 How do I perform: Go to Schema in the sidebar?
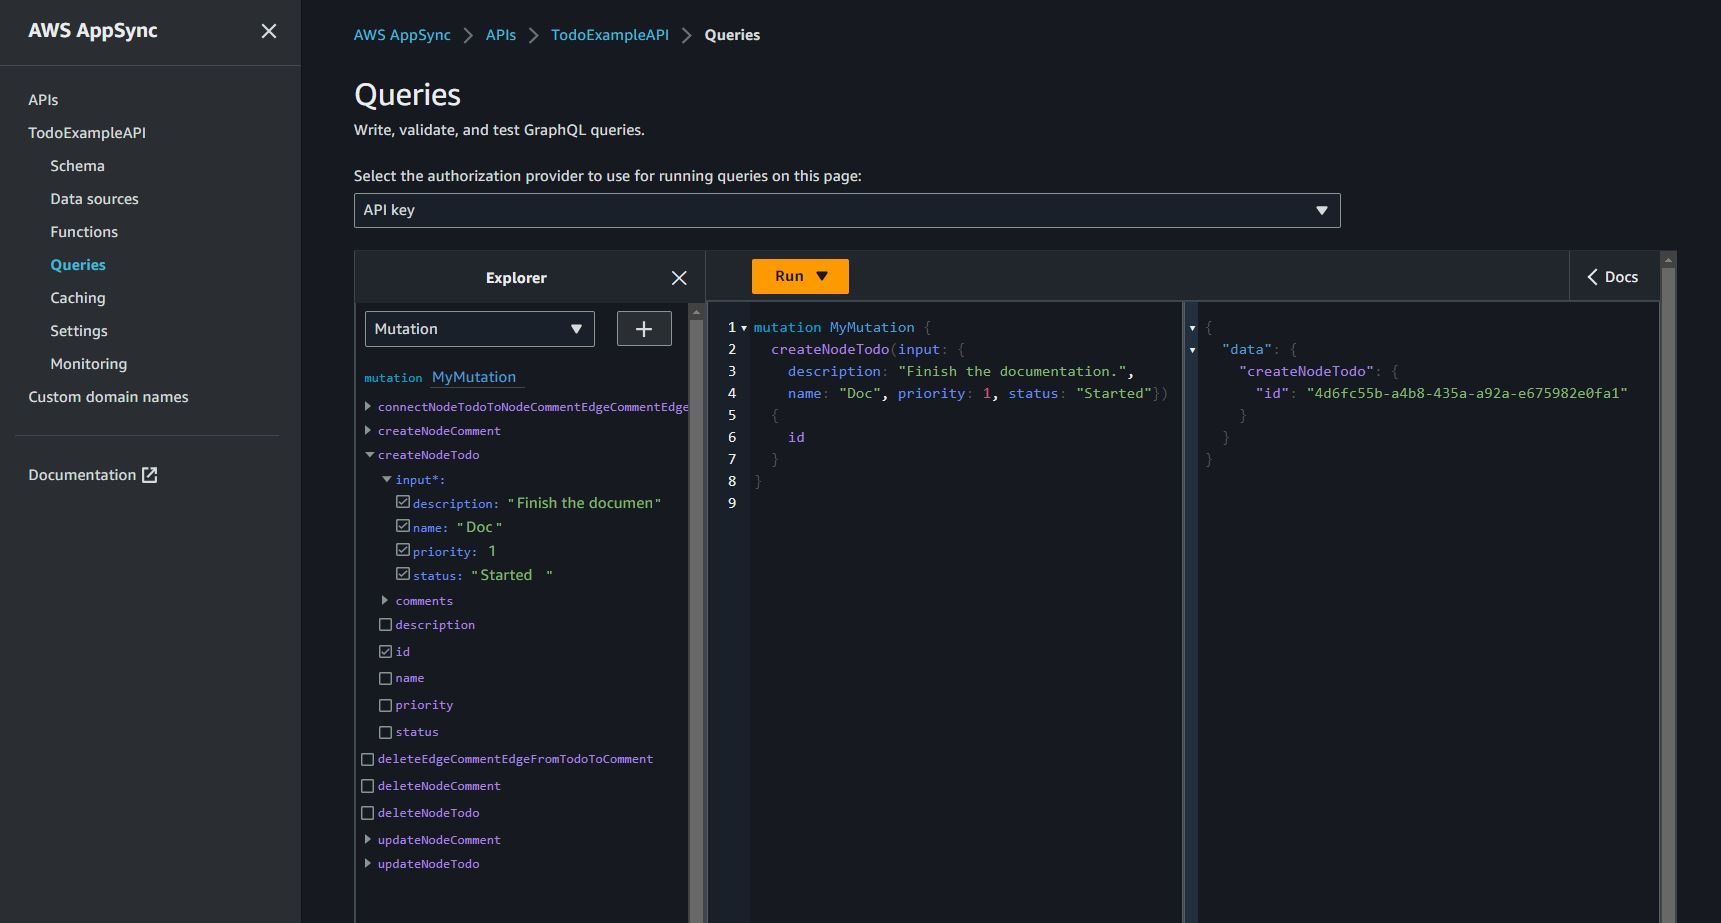(77, 166)
